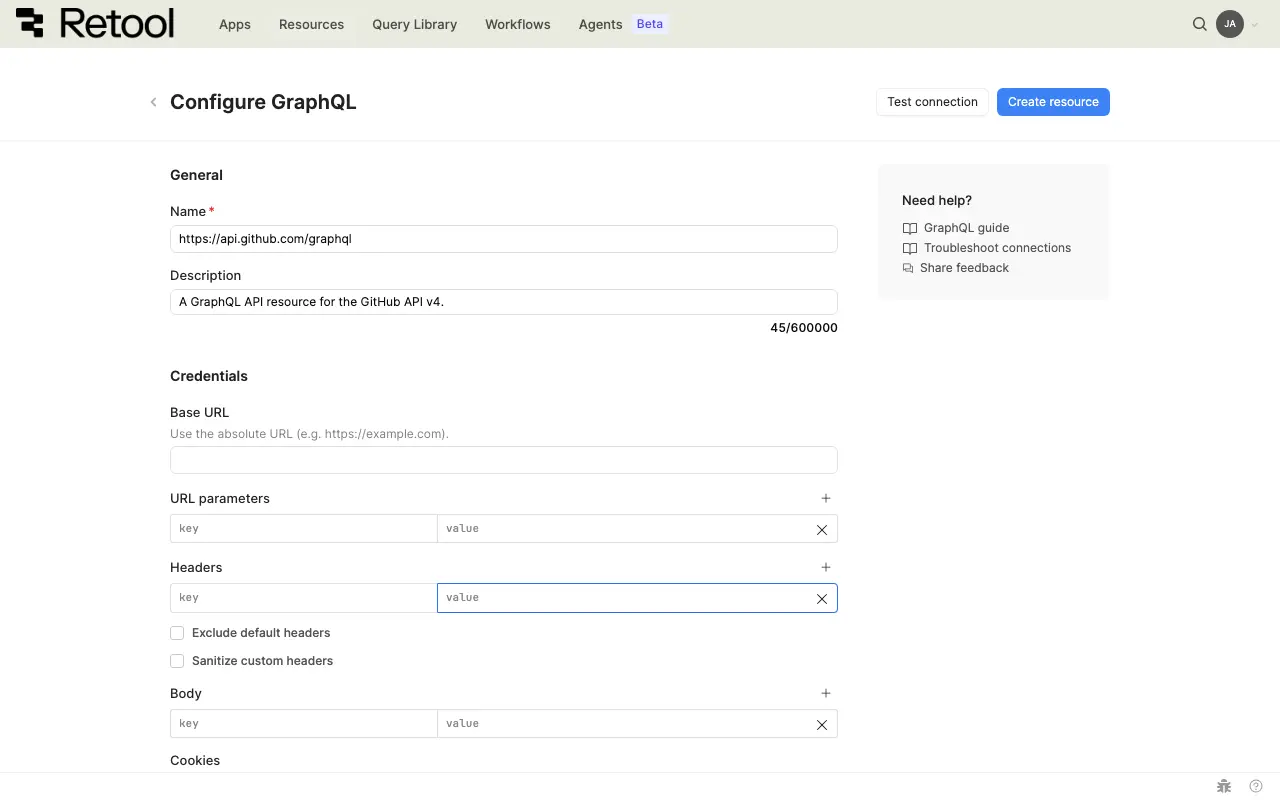The height and width of the screenshot is (800, 1280).
Task: Delete the Headers row using X icon
Action: coord(822,598)
